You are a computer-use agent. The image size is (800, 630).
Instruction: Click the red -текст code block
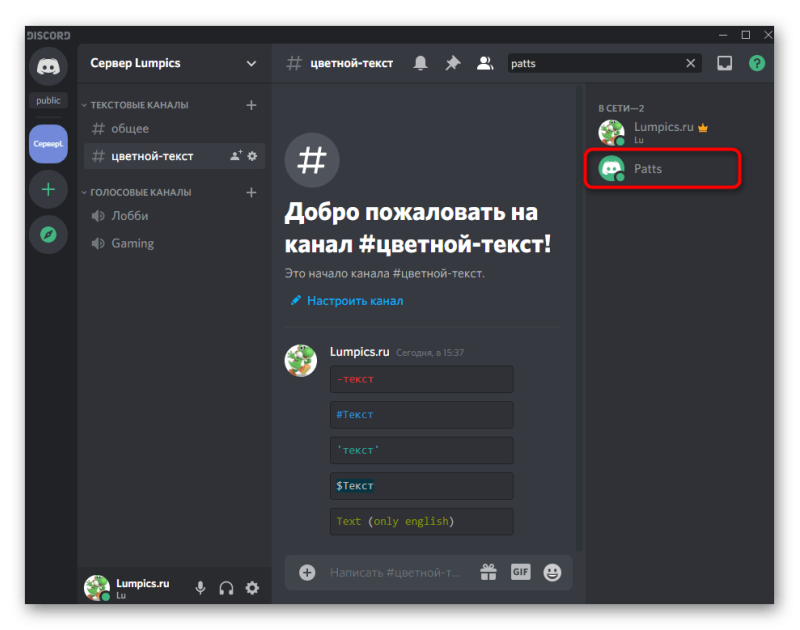click(x=421, y=379)
